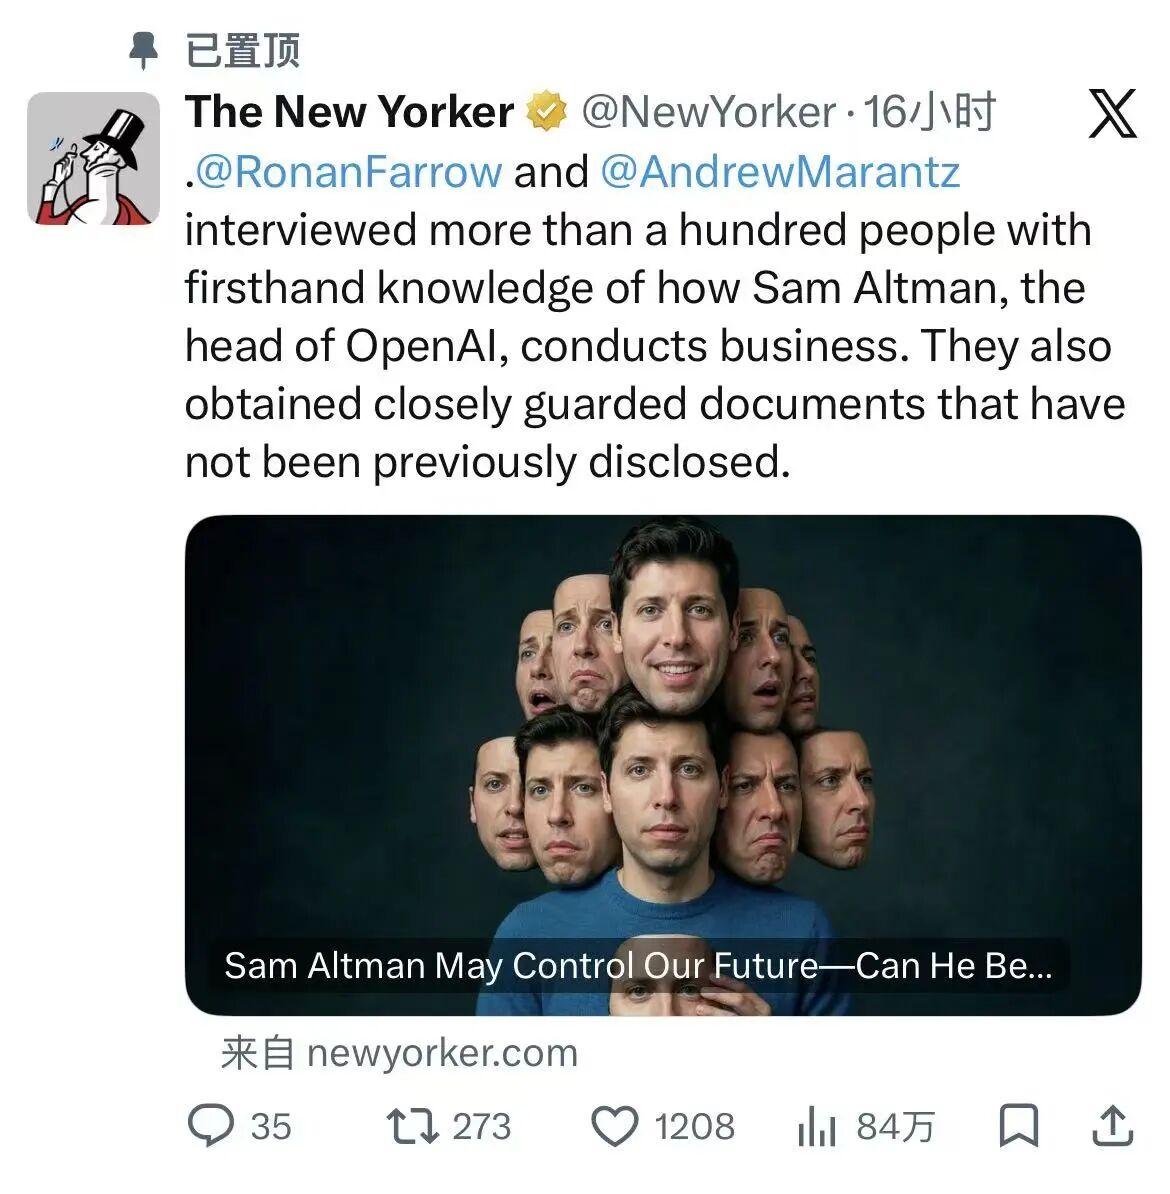Click the share upload icon

tap(1112, 1126)
